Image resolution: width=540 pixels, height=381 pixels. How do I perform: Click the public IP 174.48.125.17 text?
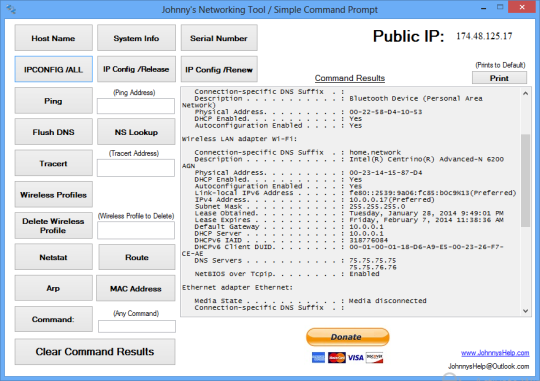coord(484,36)
